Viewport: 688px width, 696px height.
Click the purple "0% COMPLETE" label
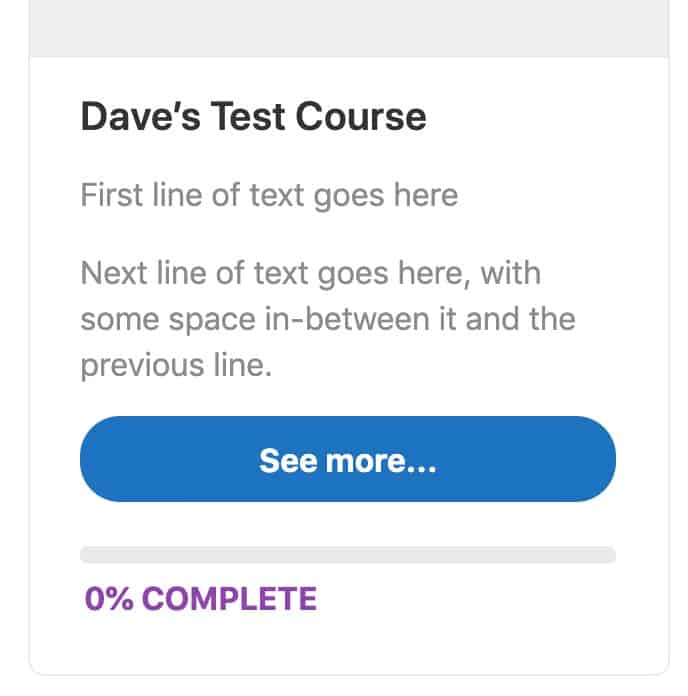pyautogui.click(x=201, y=599)
